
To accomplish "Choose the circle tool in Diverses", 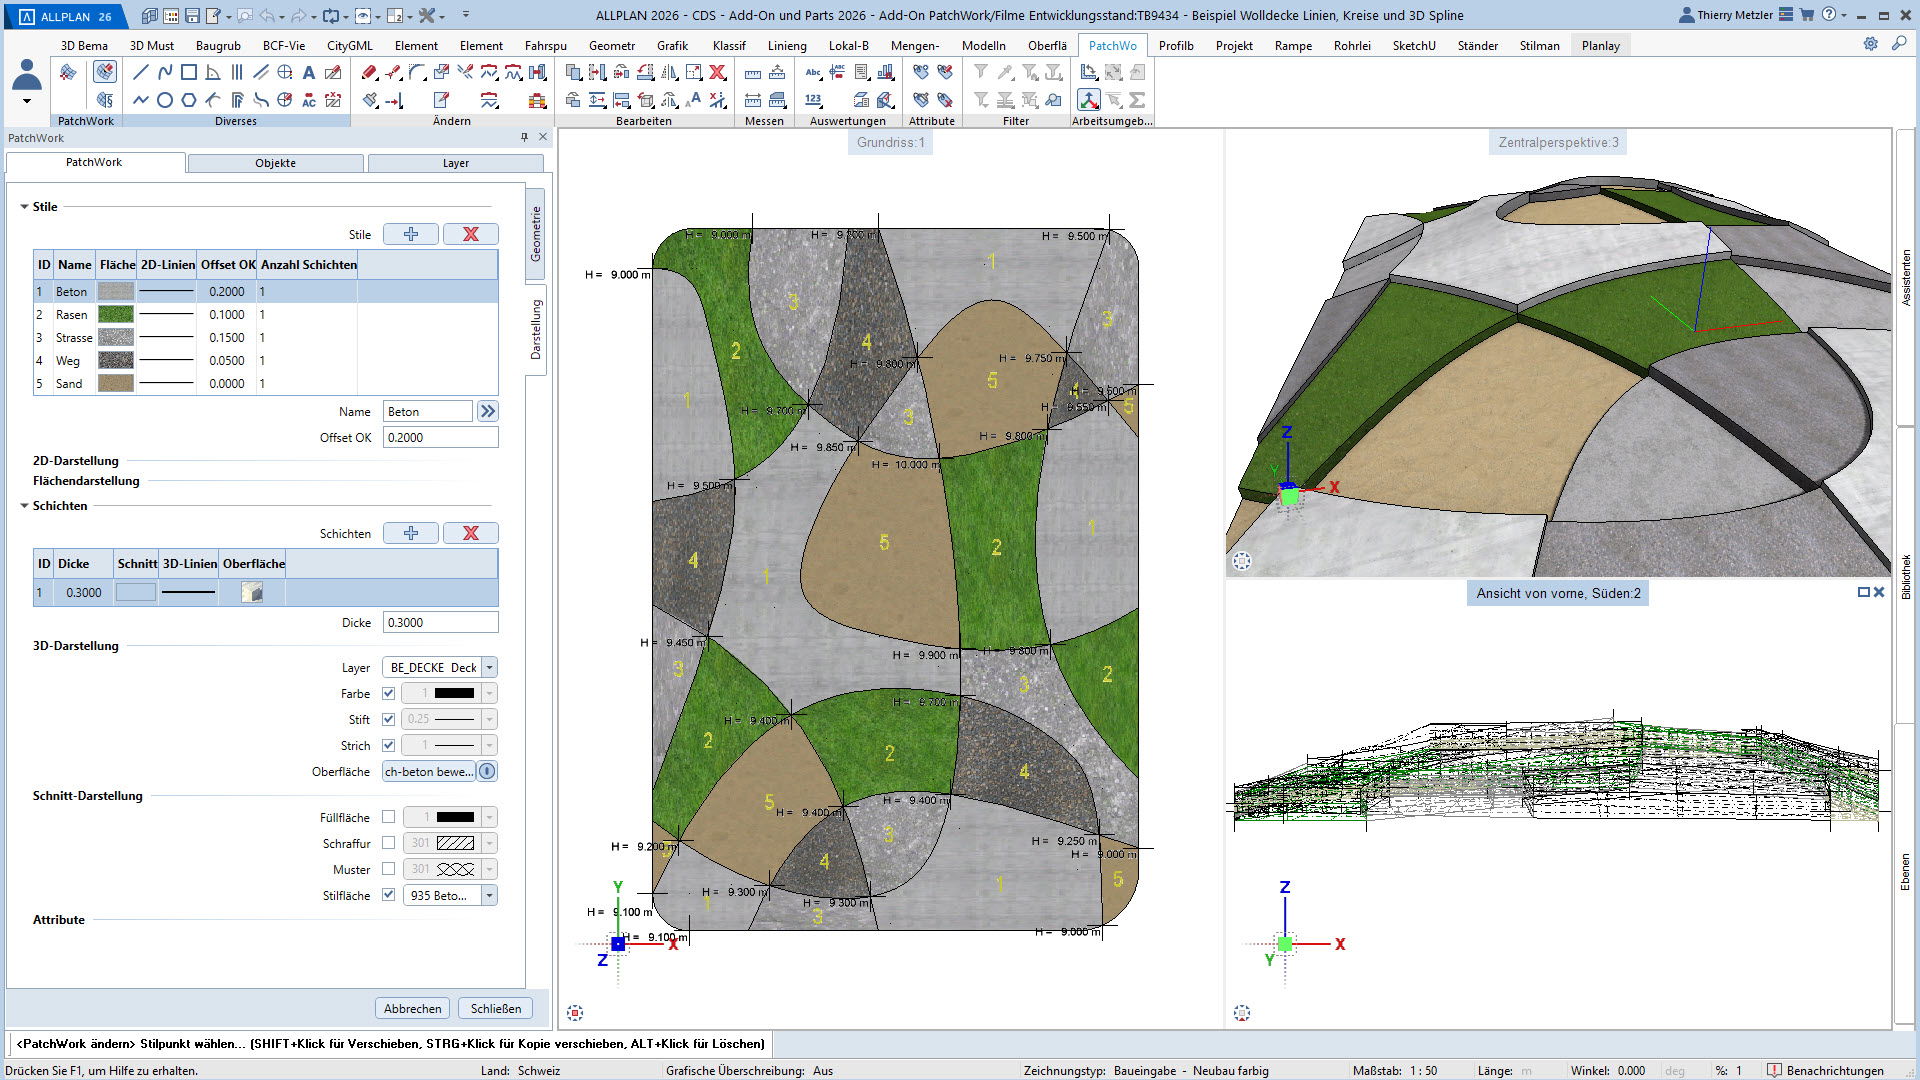I will pos(165,100).
